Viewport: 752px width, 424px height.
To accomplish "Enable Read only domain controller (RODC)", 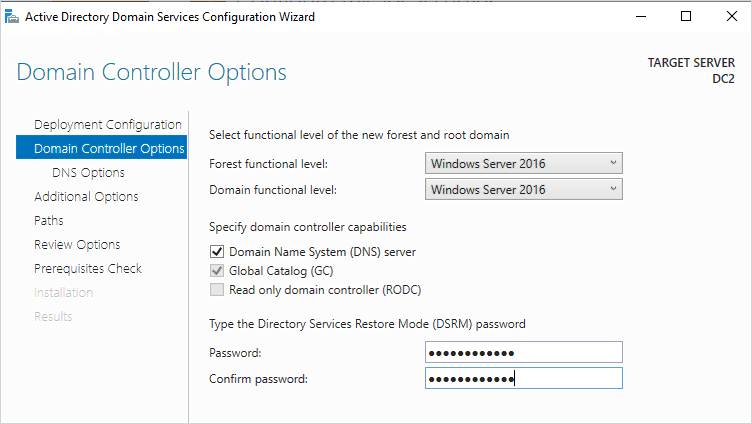I will pos(217,290).
